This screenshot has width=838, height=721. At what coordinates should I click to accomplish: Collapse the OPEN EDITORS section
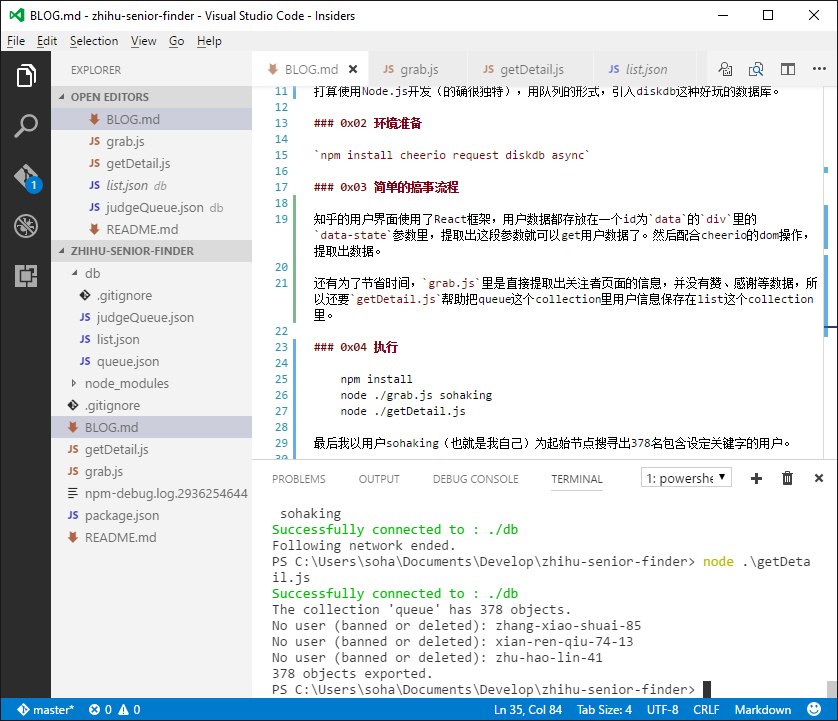152,97
